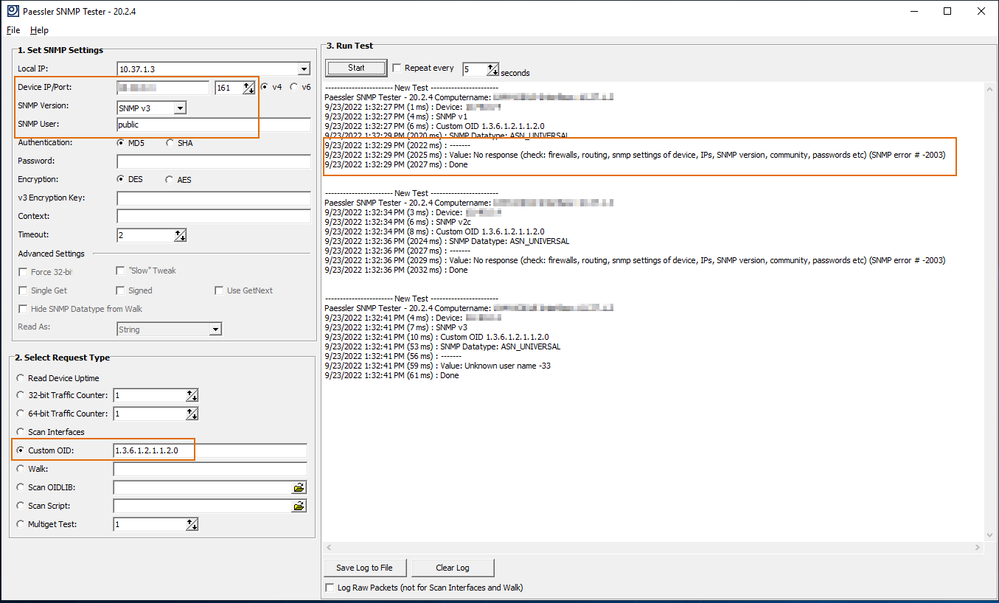Click the Scan OIDLIB browse folder icon
Image resolution: width=999 pixels, height=603 pixels.
click(x=298, y=487)
